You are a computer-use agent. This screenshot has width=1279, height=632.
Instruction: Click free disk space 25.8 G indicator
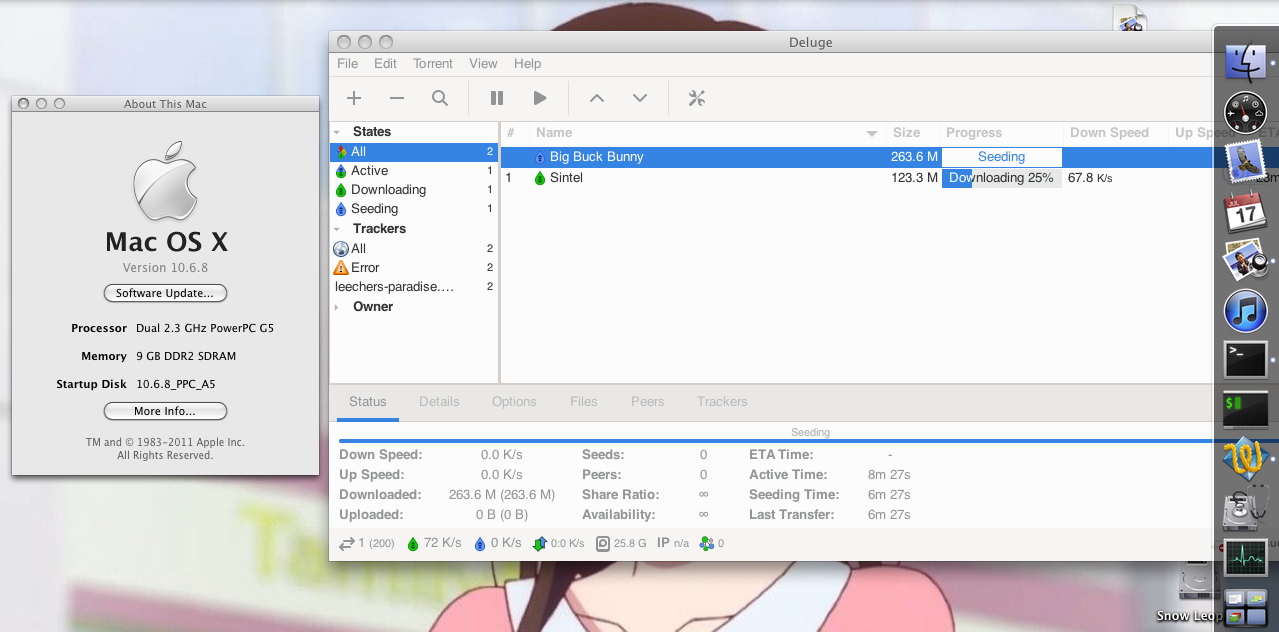pyautogui.click(x=621, y=543)
